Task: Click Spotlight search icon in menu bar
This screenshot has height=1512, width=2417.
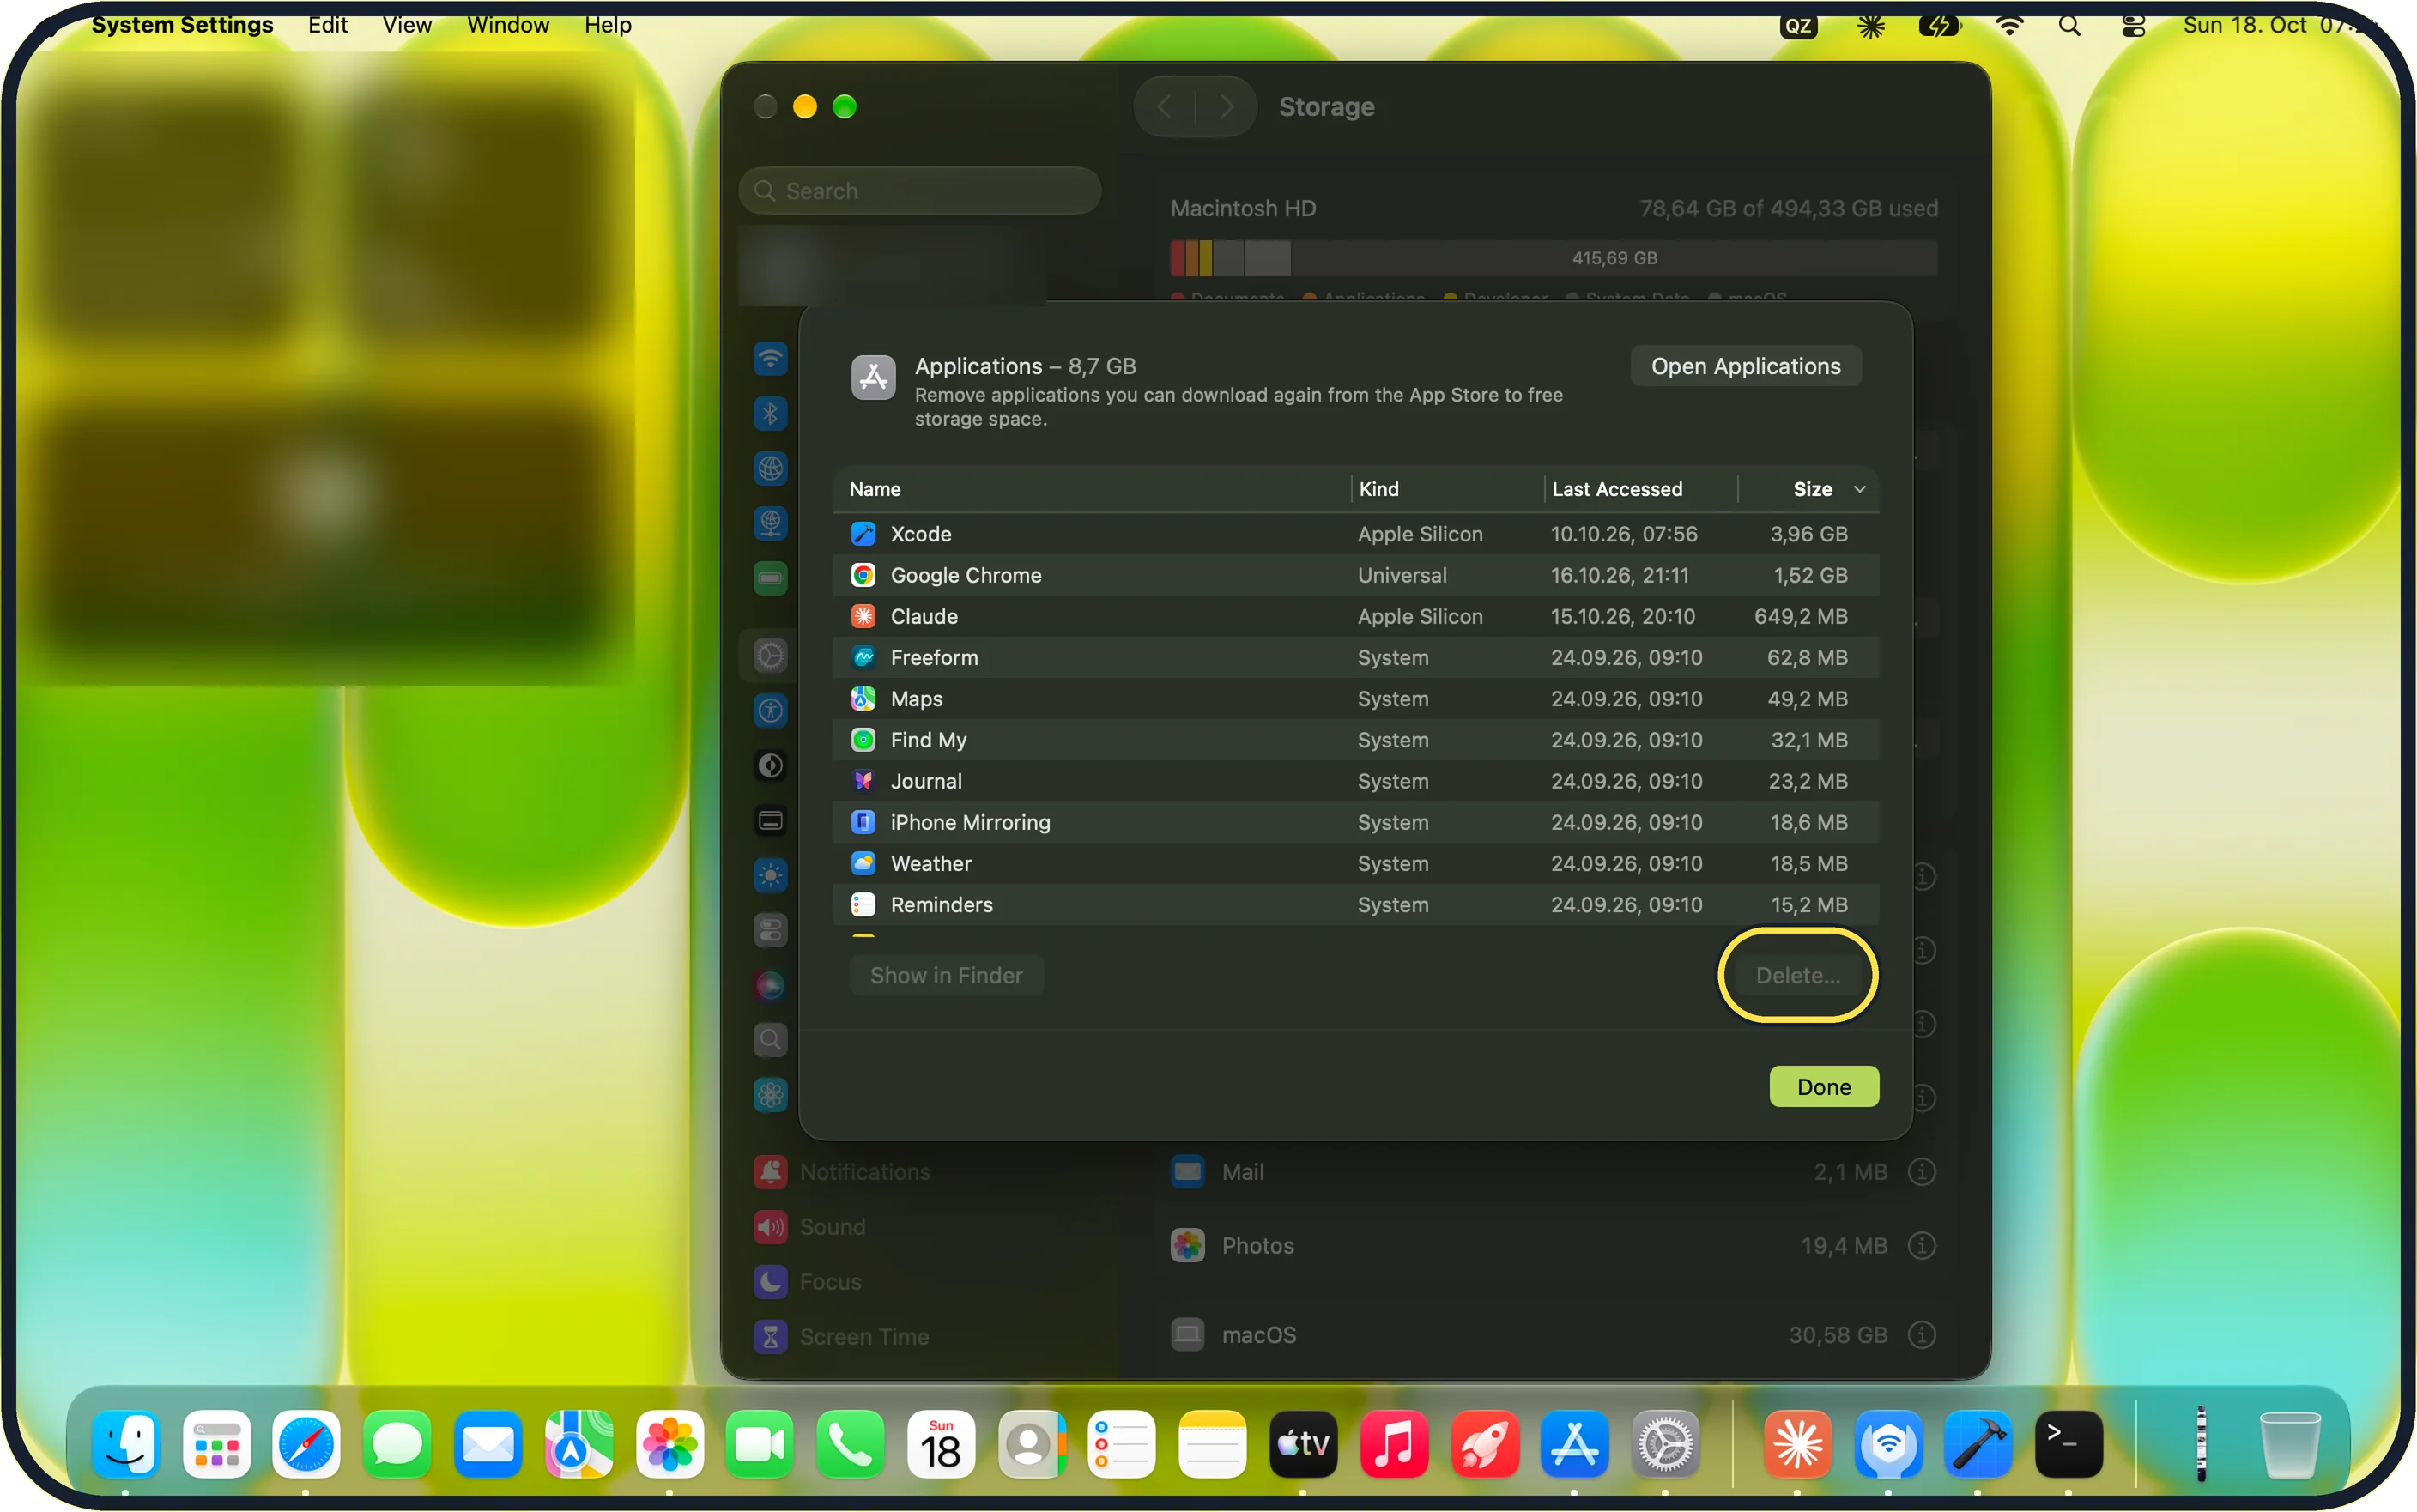Action: click(2070, 26)
